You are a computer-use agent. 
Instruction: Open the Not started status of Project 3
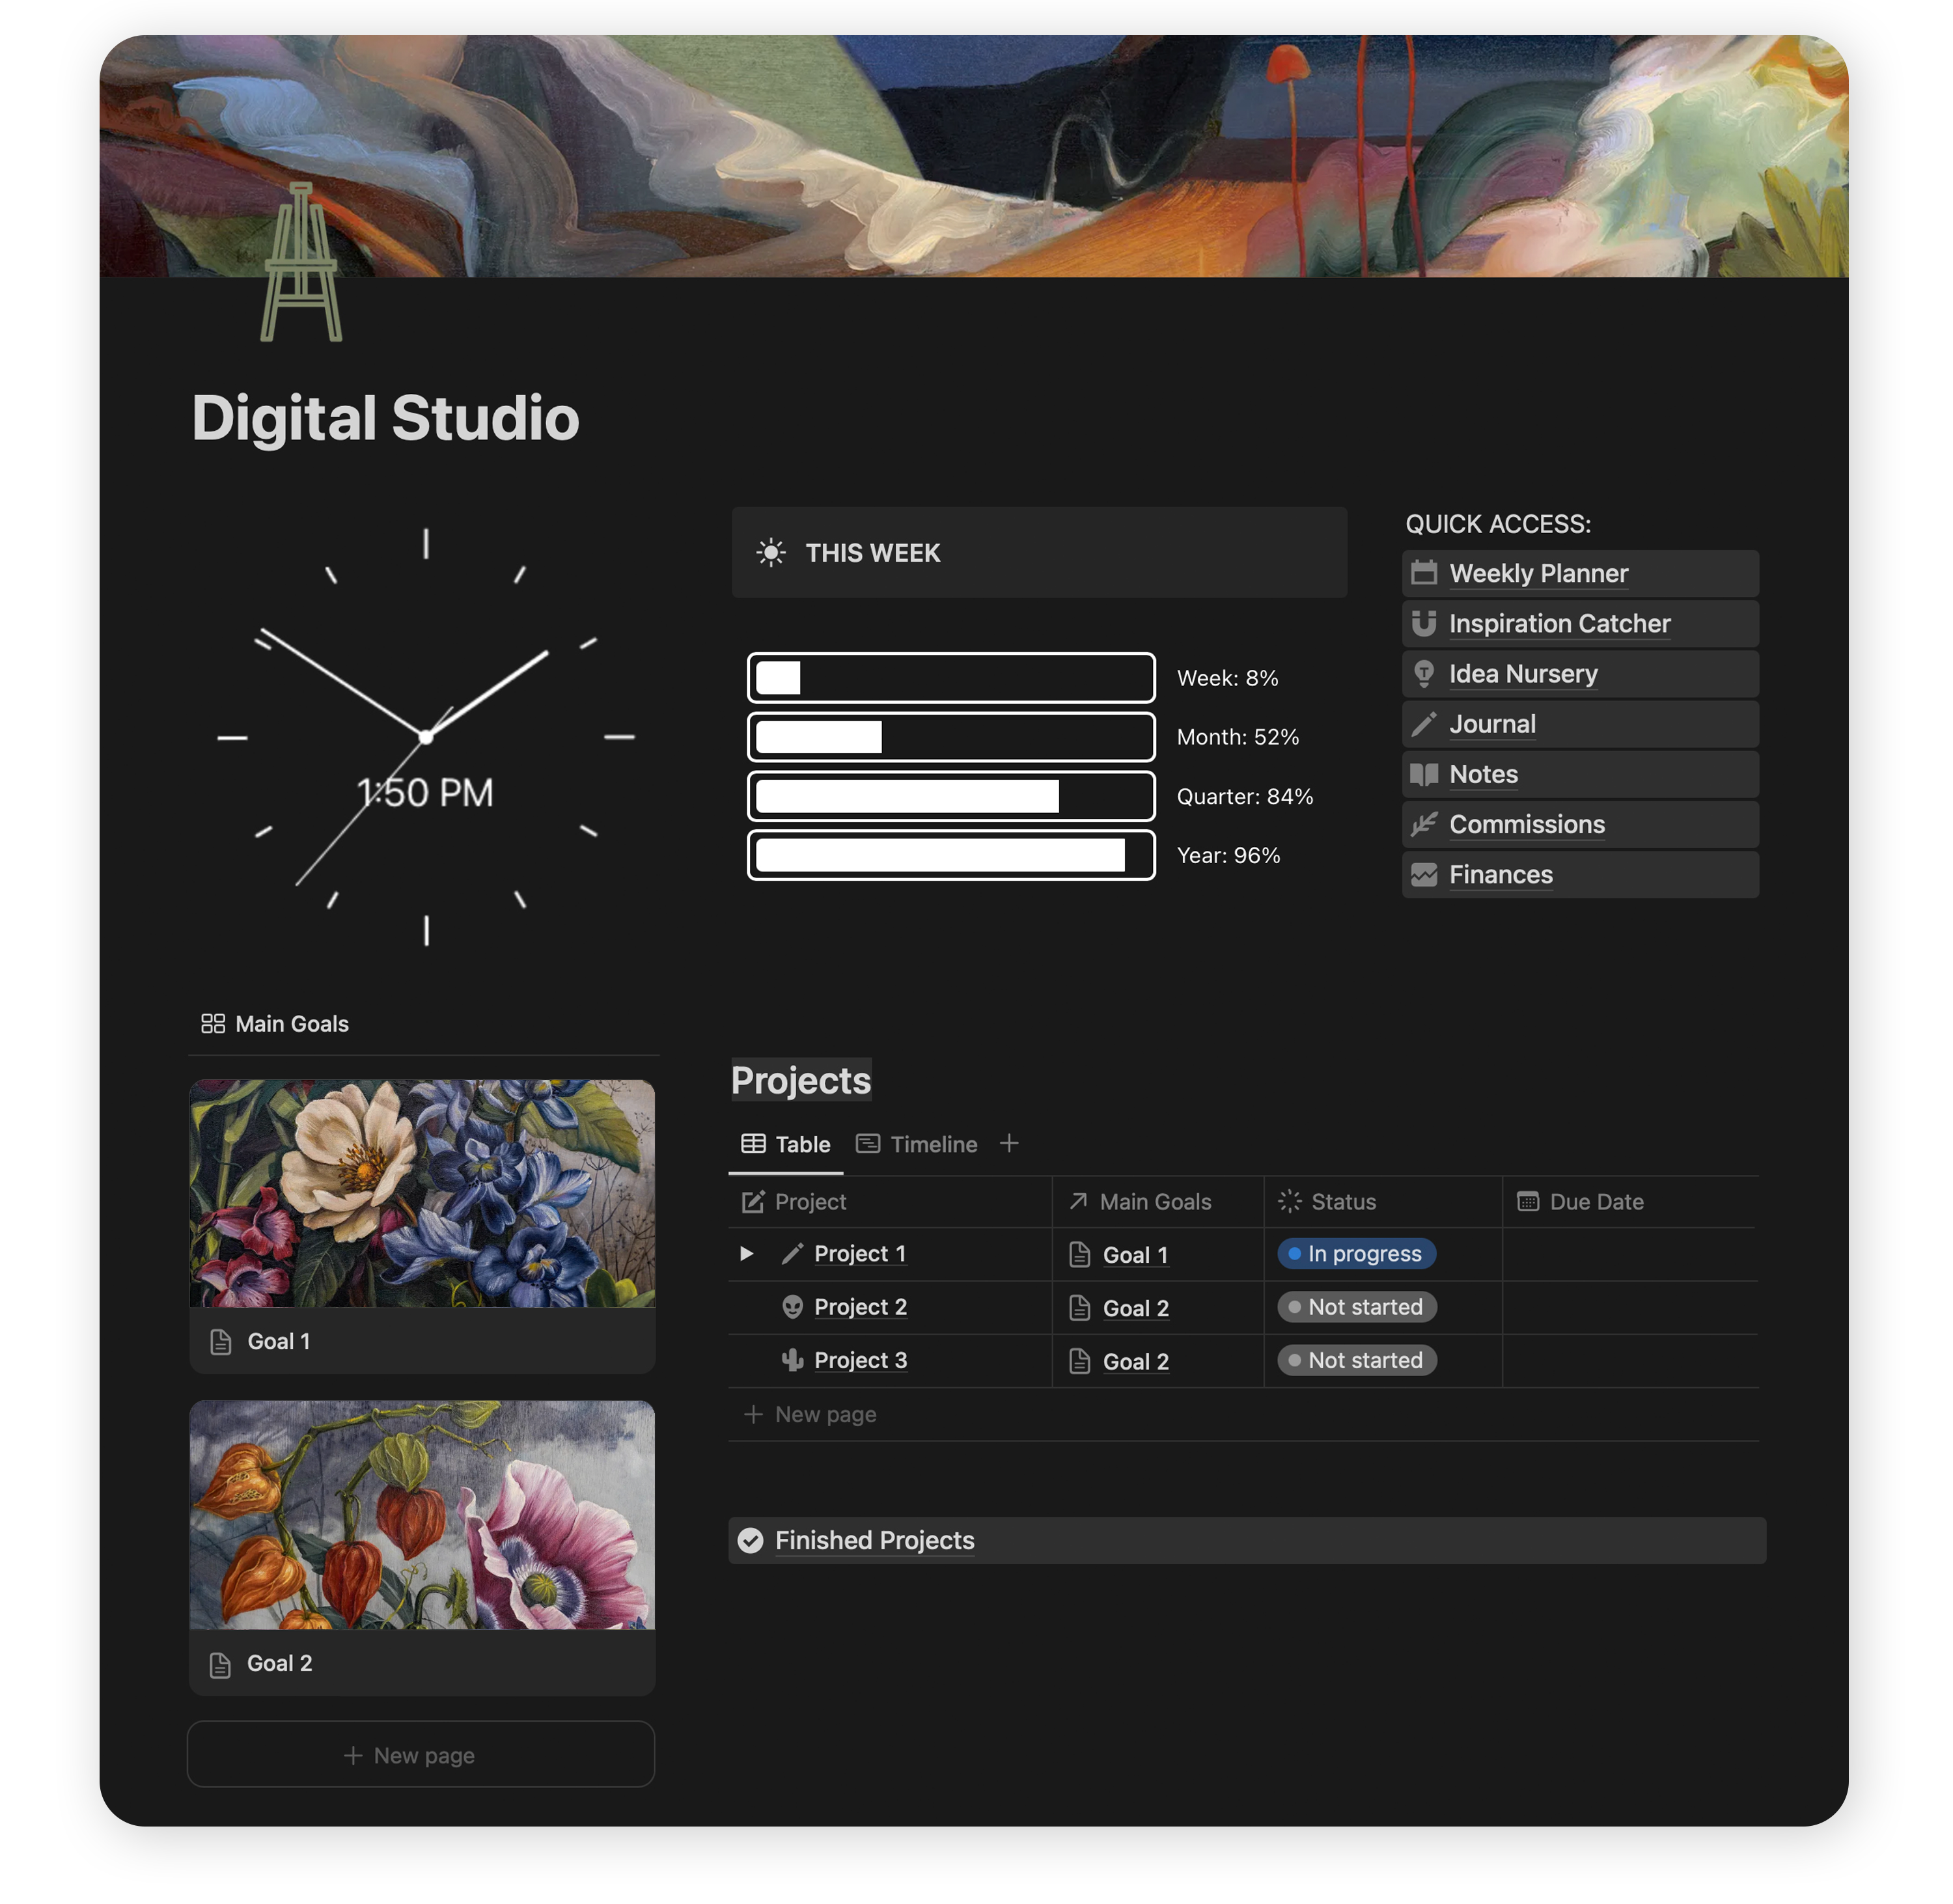1356,1360
